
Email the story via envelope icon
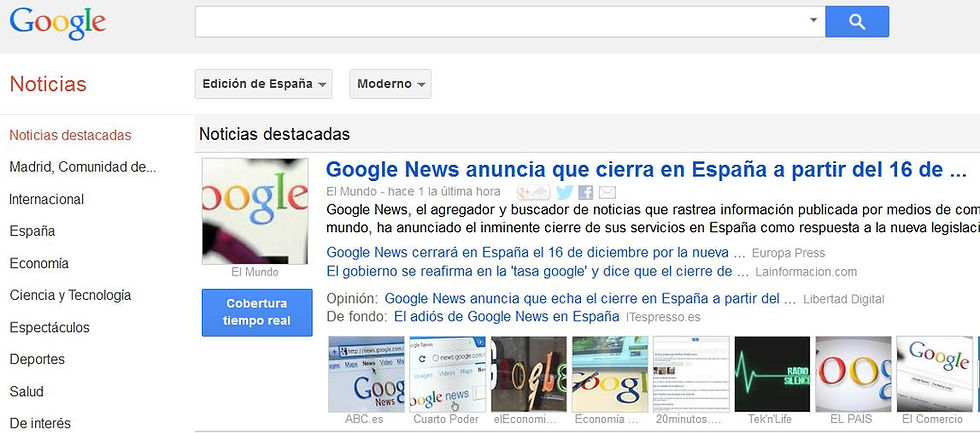607,192
